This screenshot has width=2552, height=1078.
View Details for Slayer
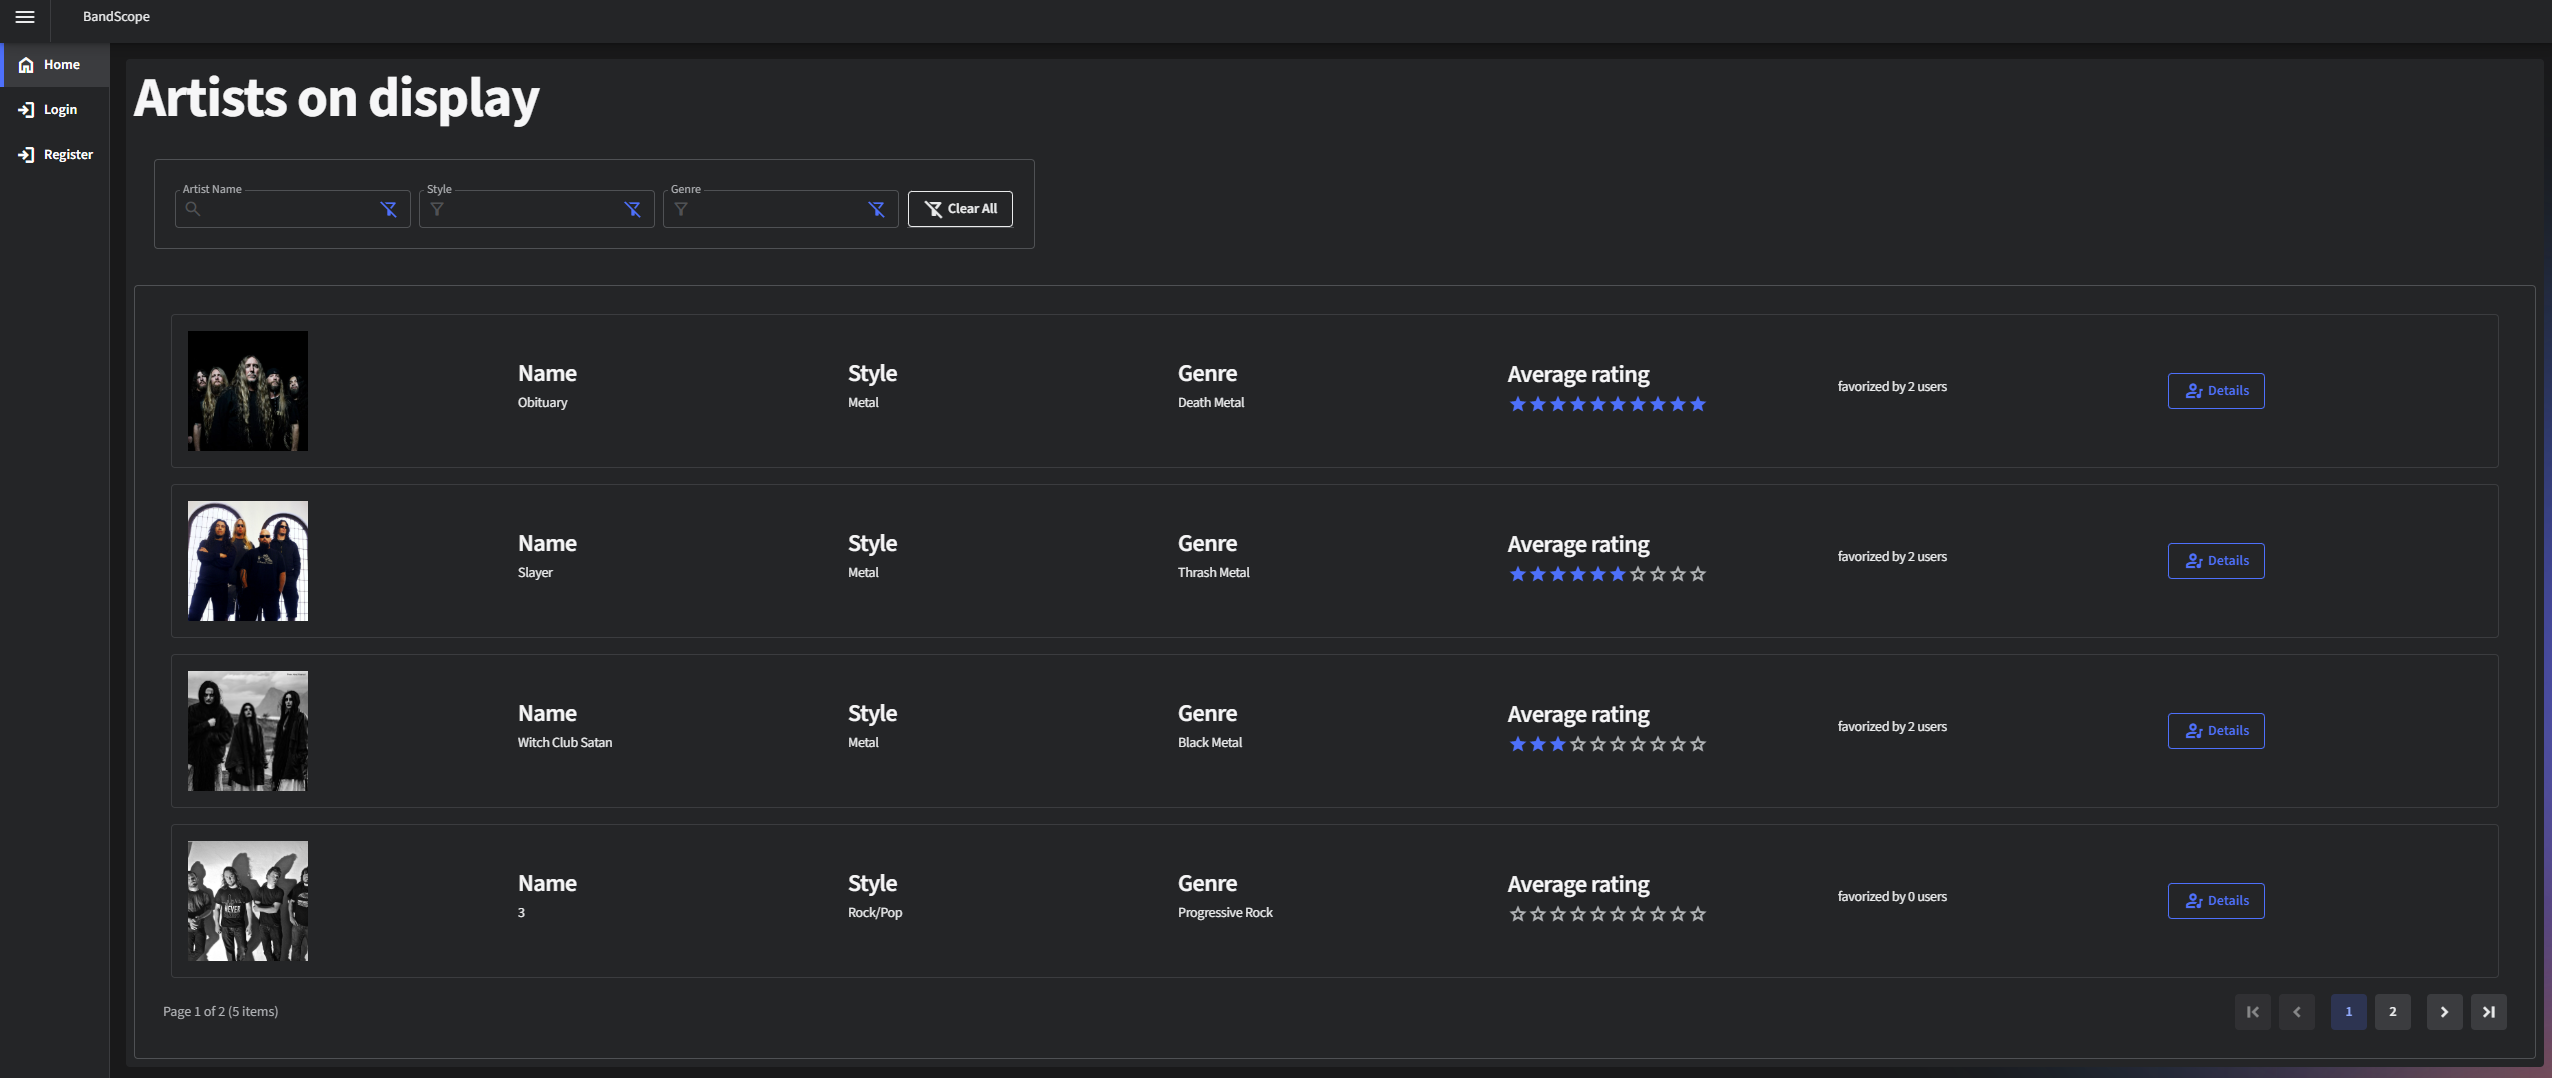(2215, 560)
